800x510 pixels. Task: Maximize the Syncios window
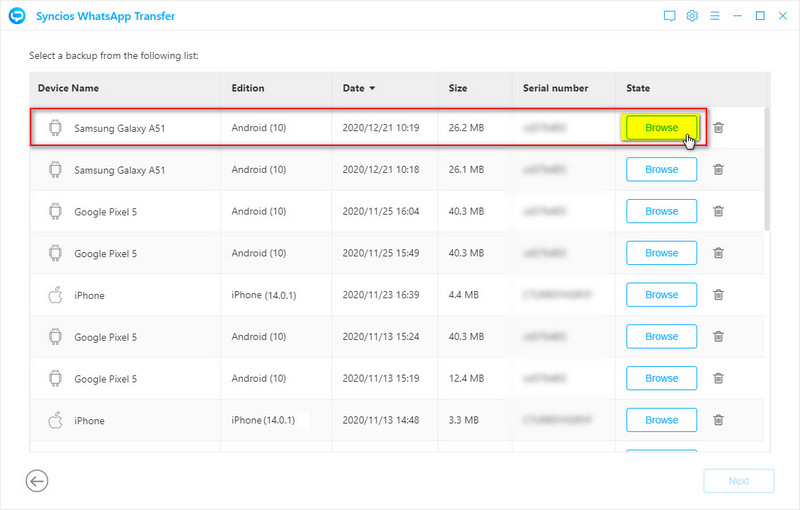pos(760,16)
